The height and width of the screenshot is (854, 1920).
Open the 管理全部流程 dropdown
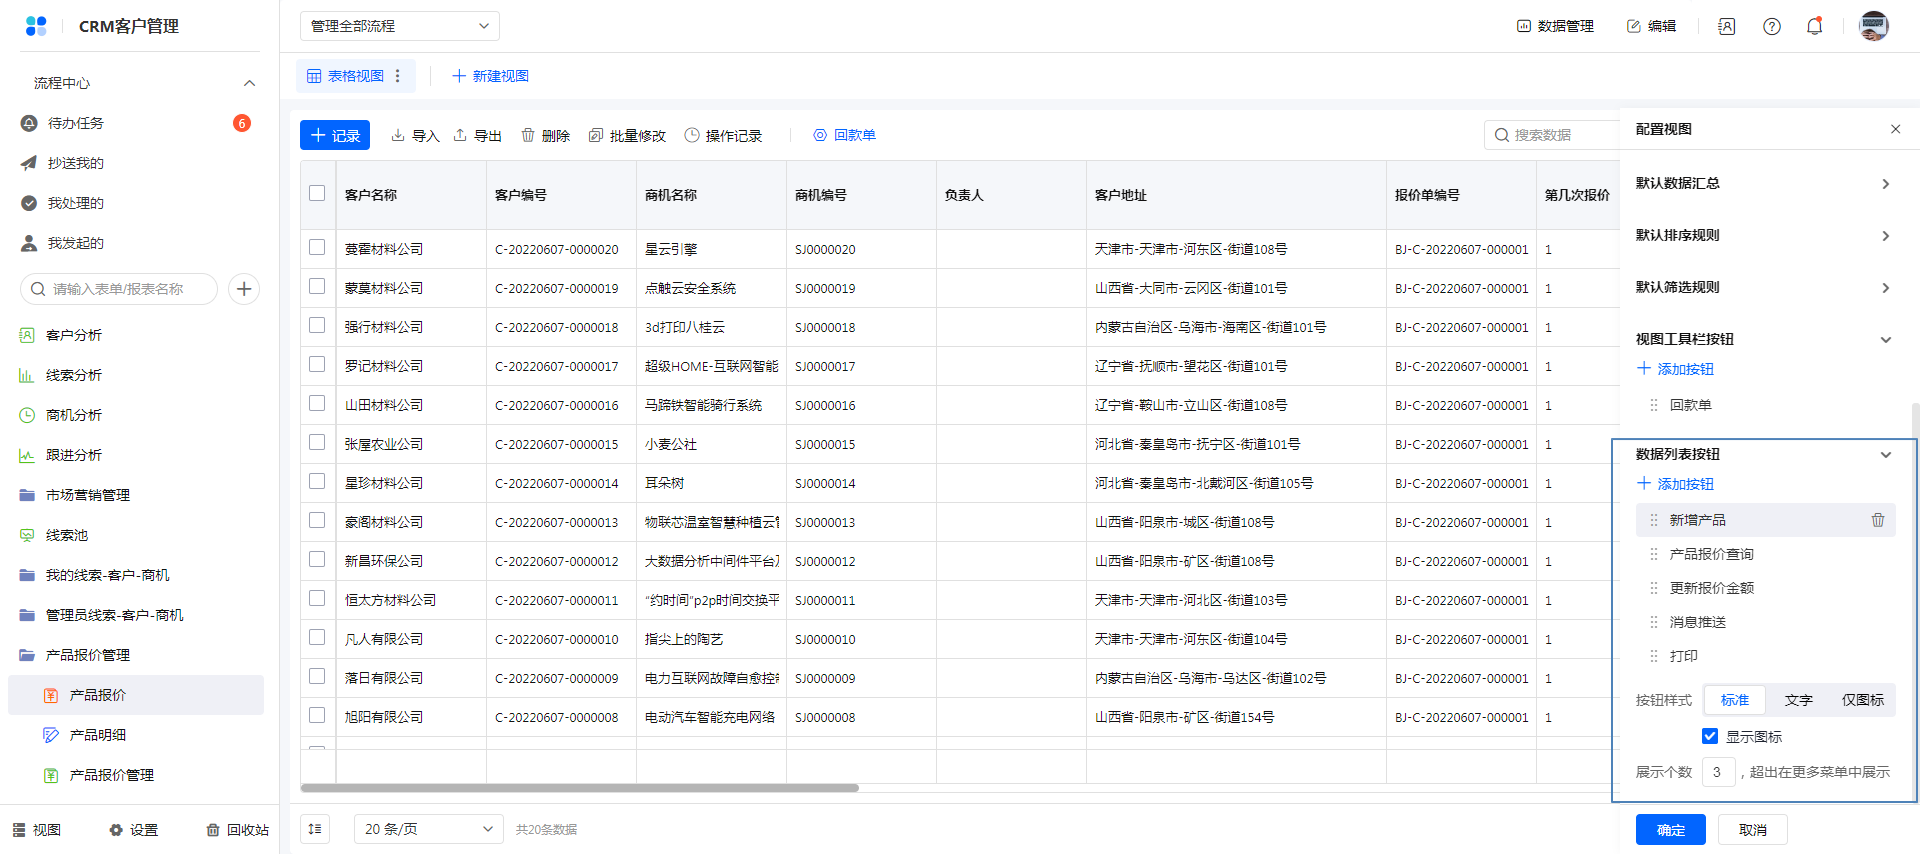[399, 26]
